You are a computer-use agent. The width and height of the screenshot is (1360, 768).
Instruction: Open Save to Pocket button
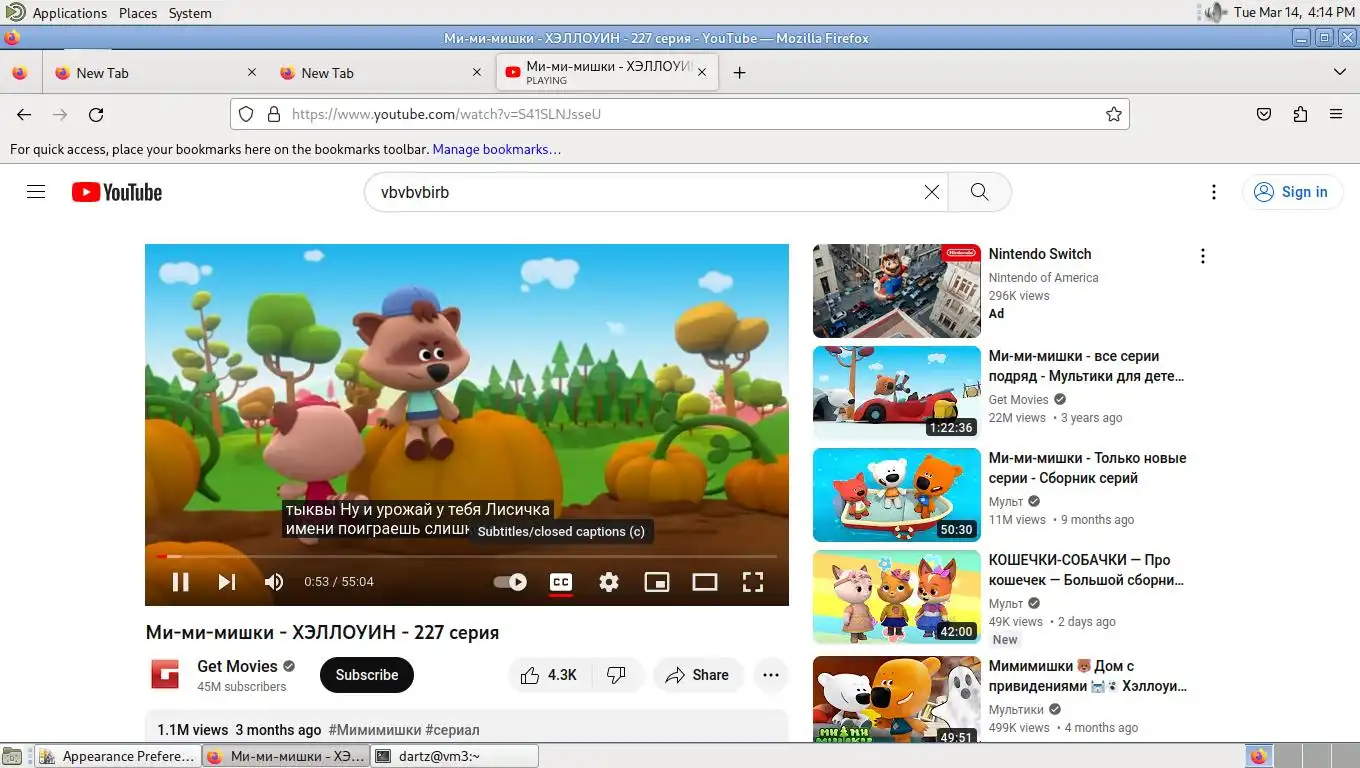(1264, 114)
